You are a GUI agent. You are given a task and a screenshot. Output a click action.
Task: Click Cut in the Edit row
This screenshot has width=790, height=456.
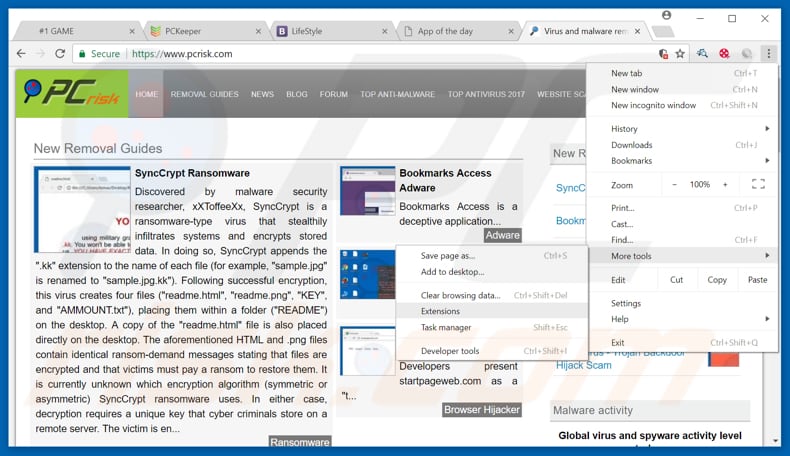tap(677, 280)
